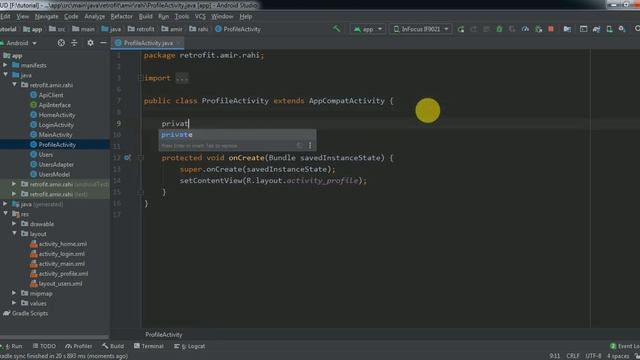
Task: Open Project Structure icon in toolbar
Action: [x=567, y=29]
